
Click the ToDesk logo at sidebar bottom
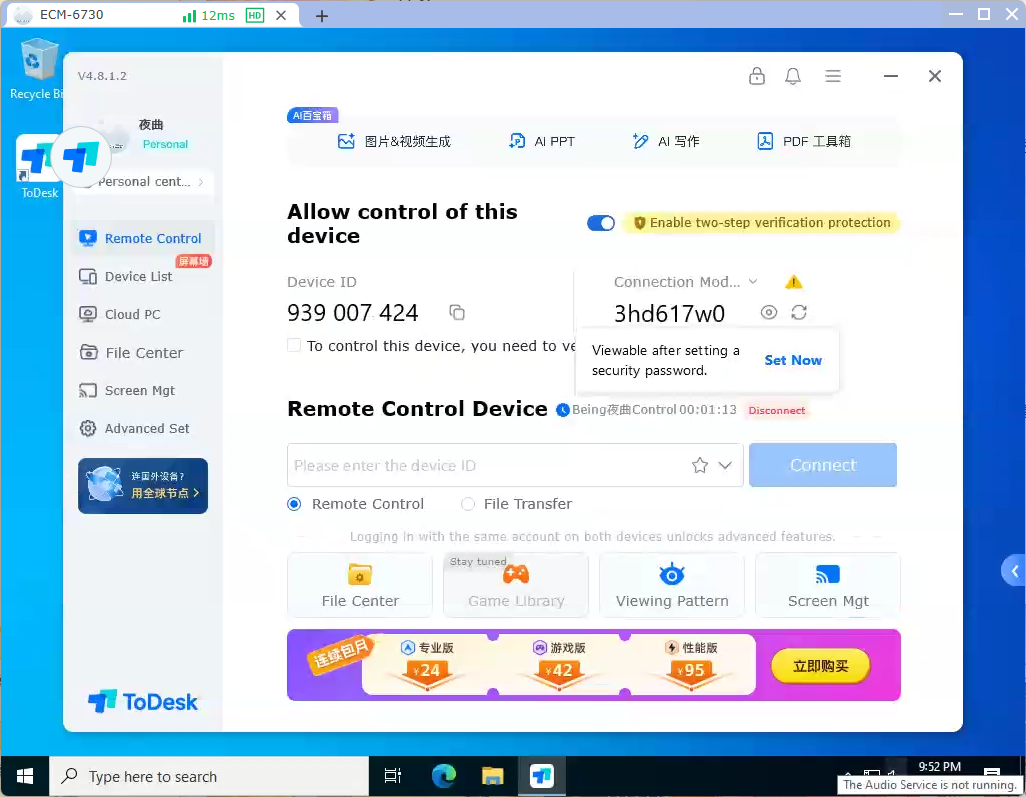click(142, 701)
